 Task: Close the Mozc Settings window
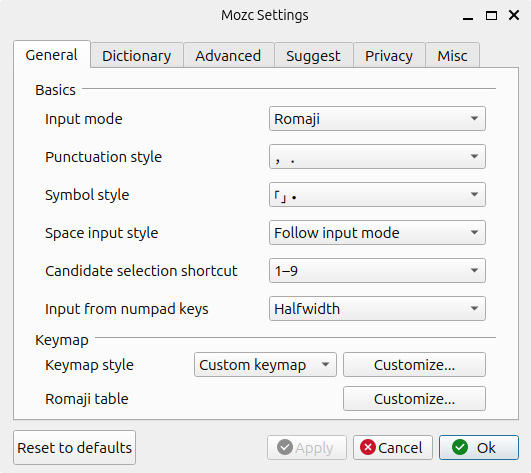[514, 15]
